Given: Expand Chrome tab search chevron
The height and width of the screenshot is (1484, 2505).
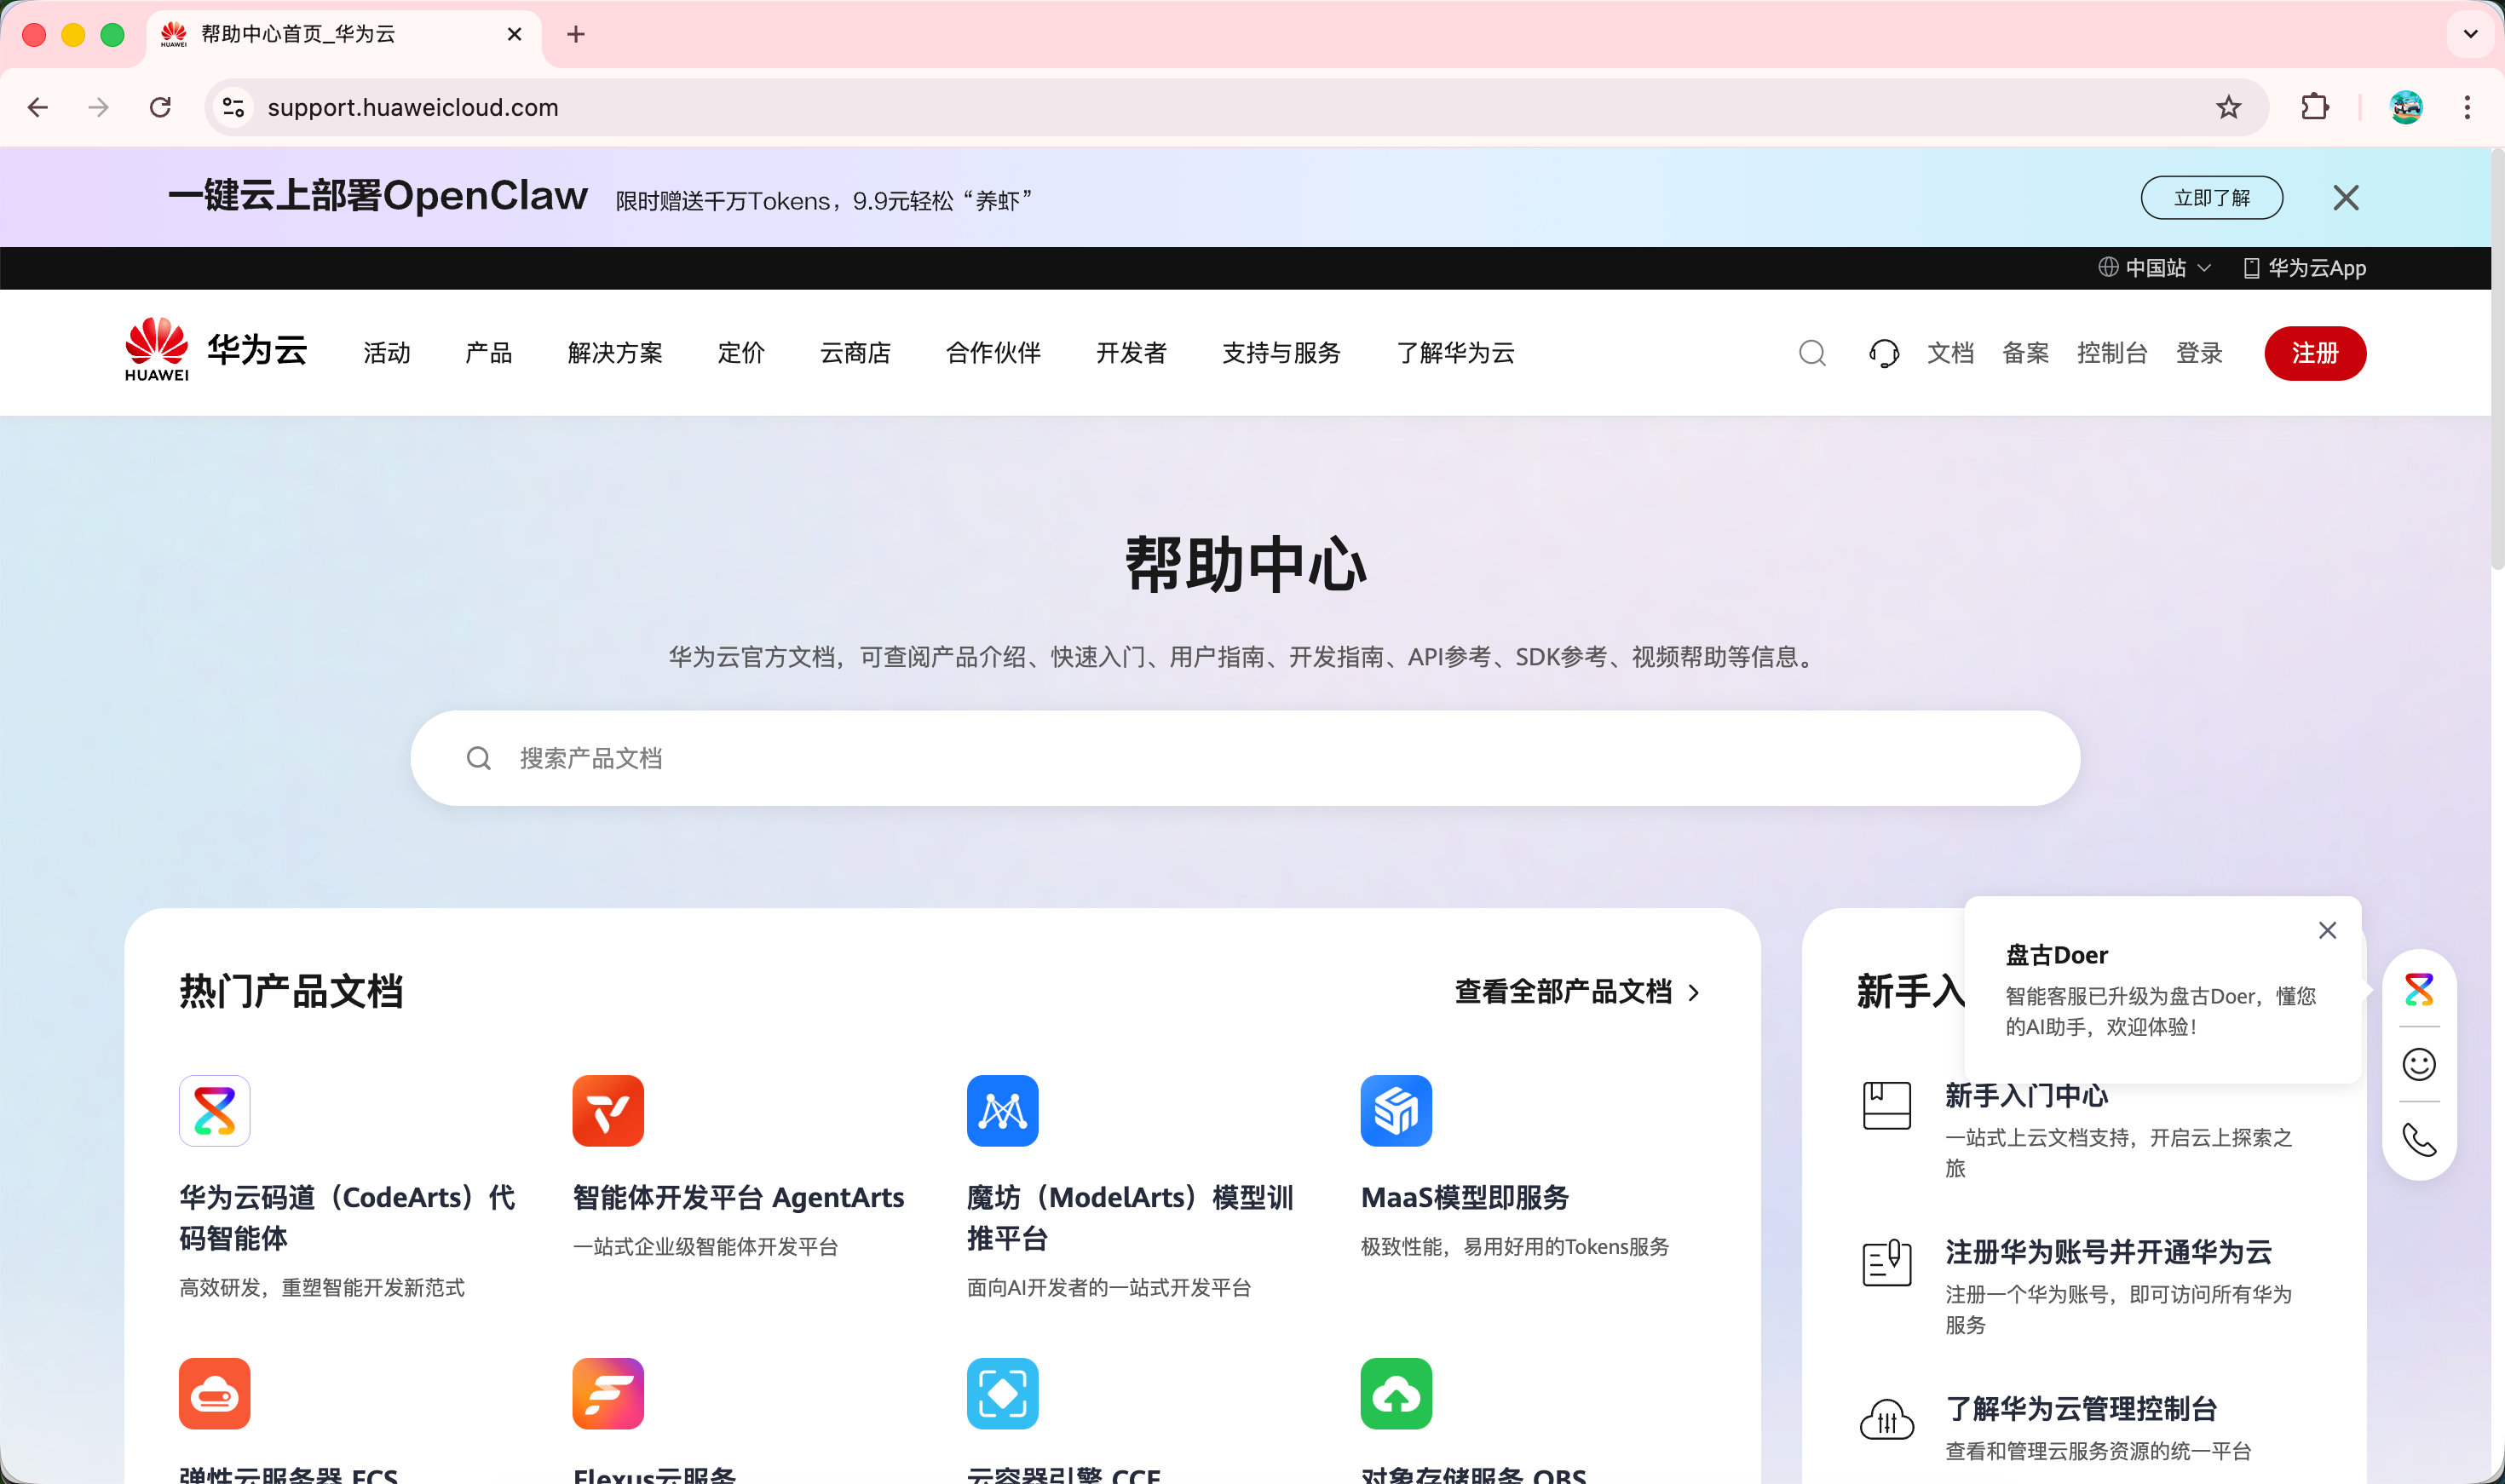Looking at the screenshot, I should [x=2470, y=34].
